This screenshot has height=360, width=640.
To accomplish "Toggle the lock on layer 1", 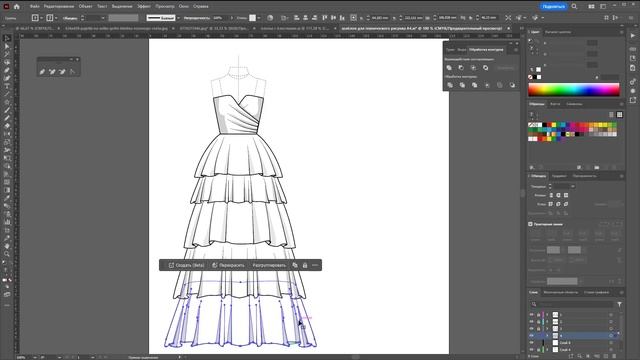I will tap(538, 315).
